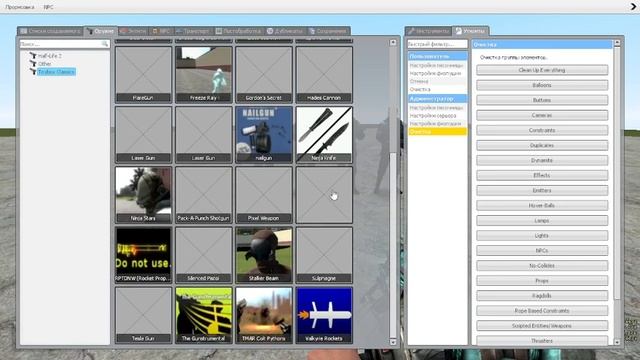Open the Дубликаты tab
This screenshot has height=360, width=640.
coord(285,31)
